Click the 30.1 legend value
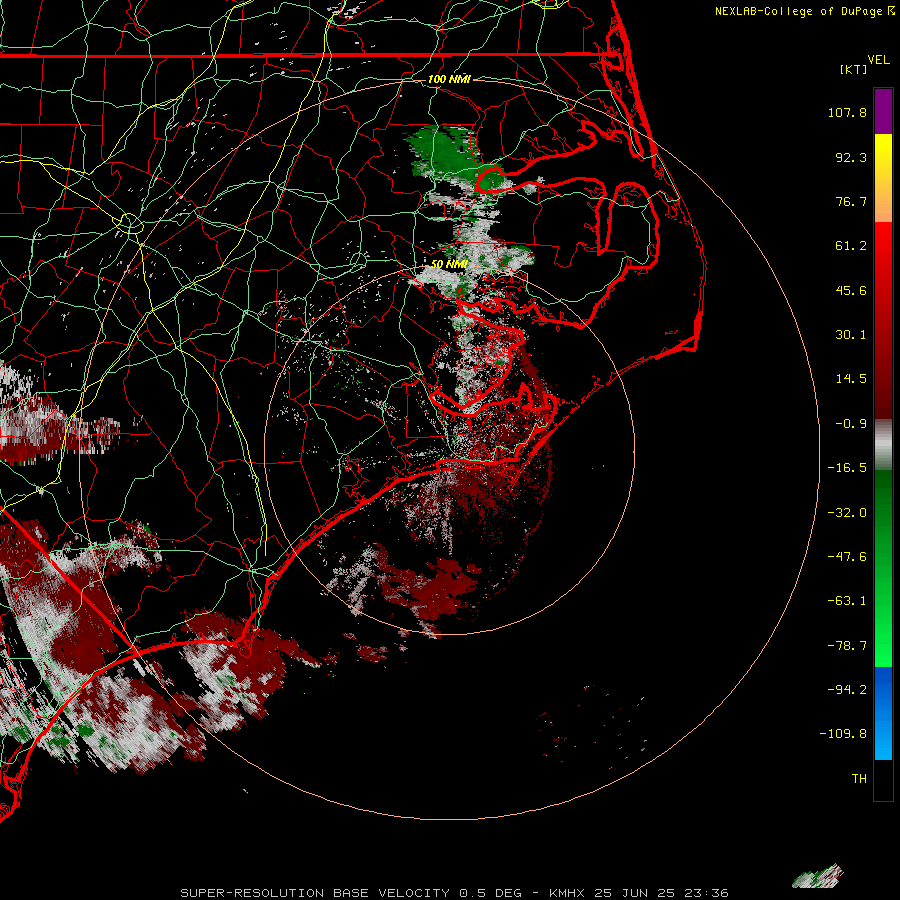The image size is (900, 900). [x=851, y=335]
